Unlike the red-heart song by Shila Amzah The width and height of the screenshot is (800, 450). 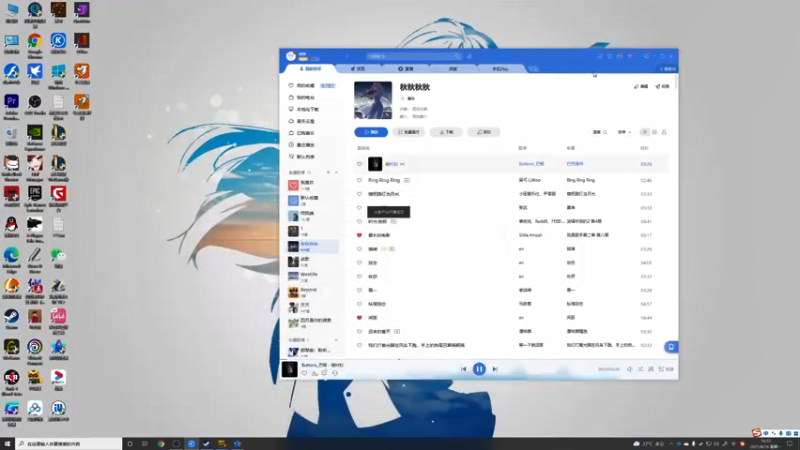pos(359,235)
